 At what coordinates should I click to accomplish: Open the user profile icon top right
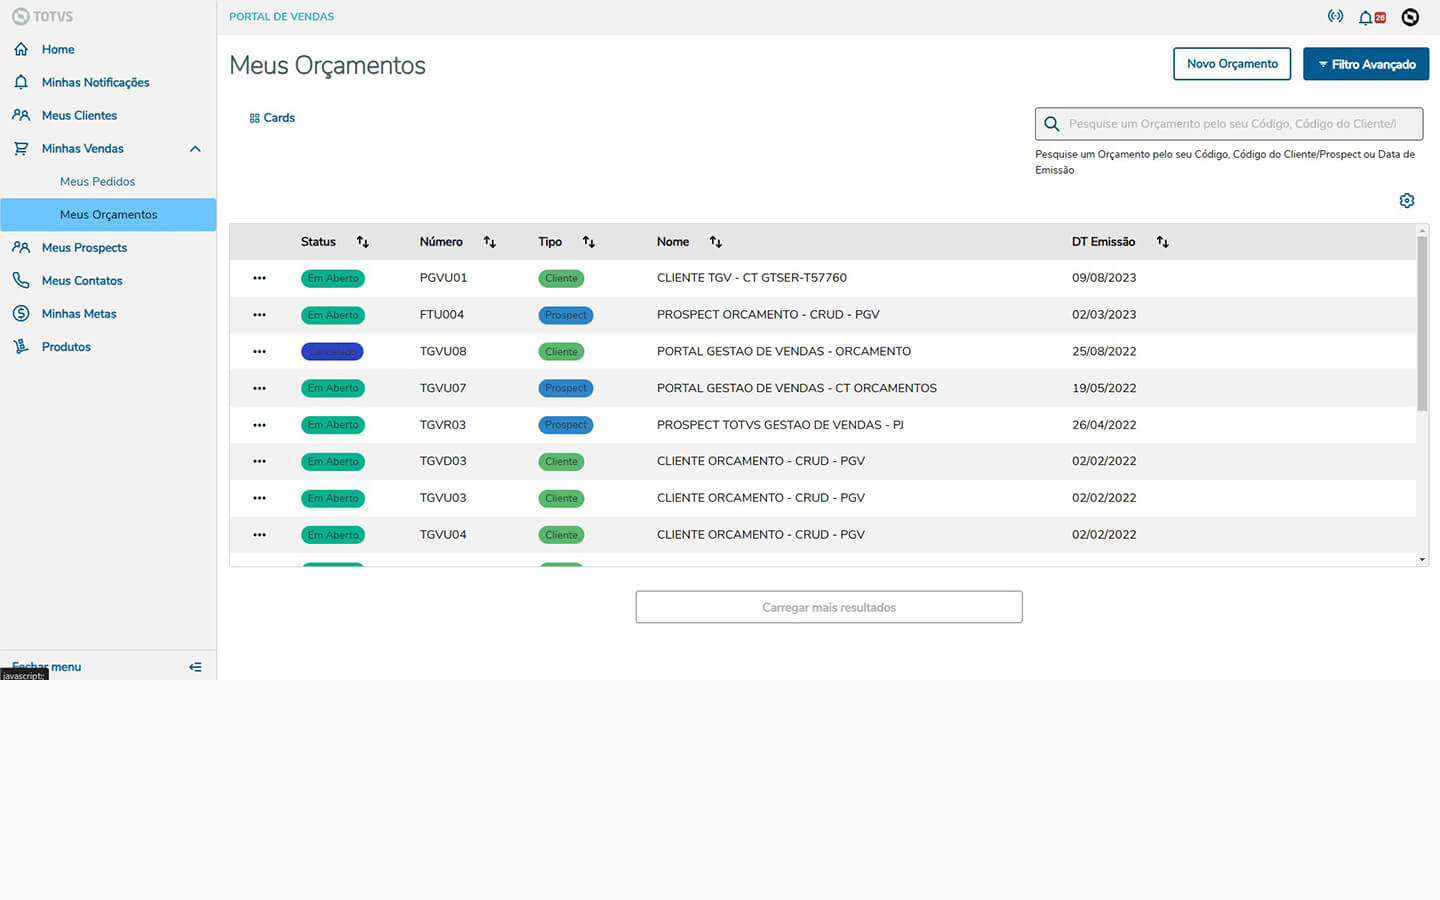click(1410, 17)
